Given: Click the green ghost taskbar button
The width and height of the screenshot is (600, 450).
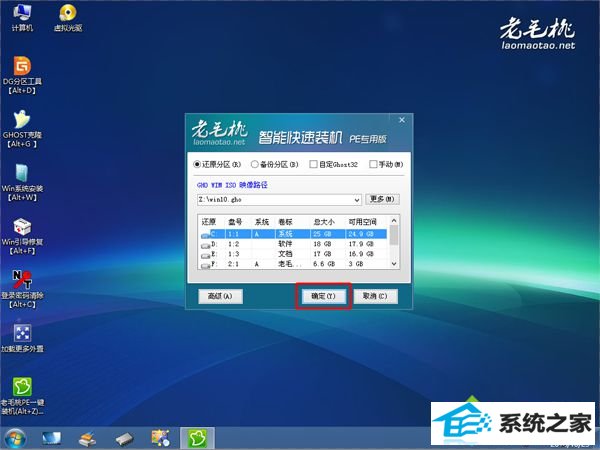Looking at the screenshot, I should coord(197,438).
